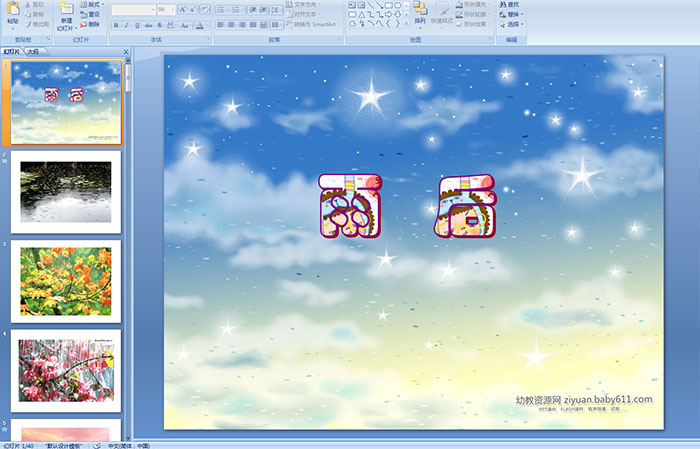Select the Rectangle shape in the gallery
Image resolution: width=700 pixels, height=449 pixels.
point(388,5)
